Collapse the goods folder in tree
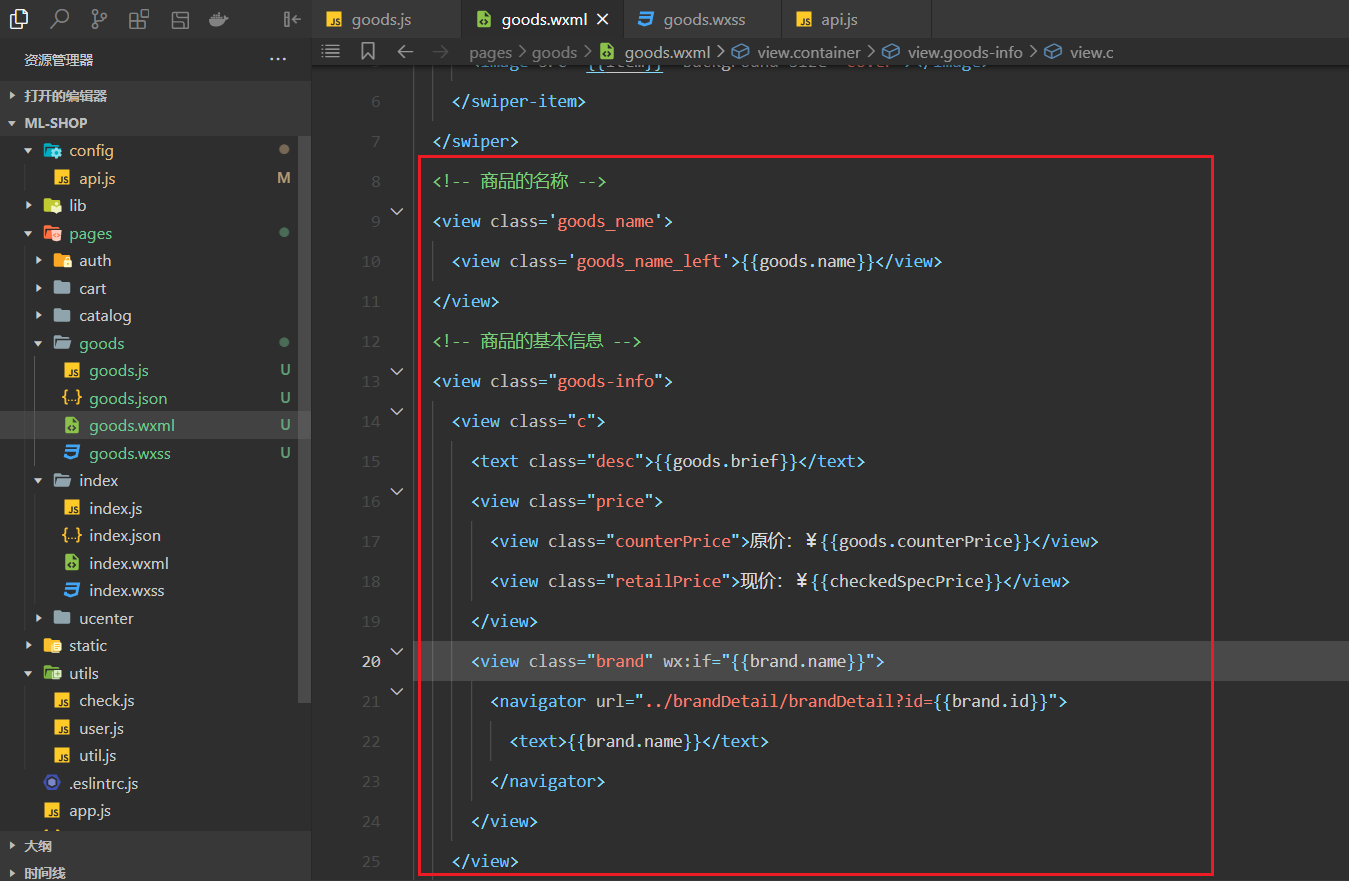 (x=39, y=343)
